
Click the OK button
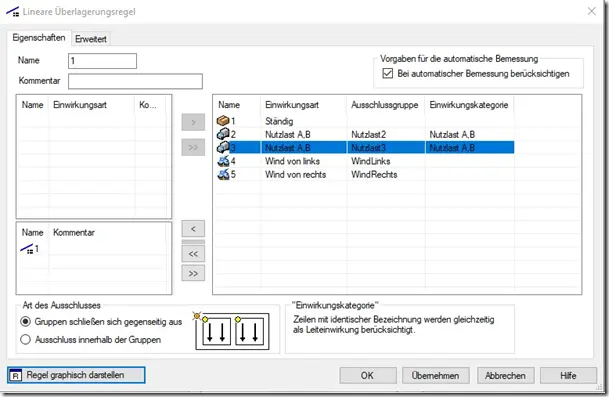[367, 376]
